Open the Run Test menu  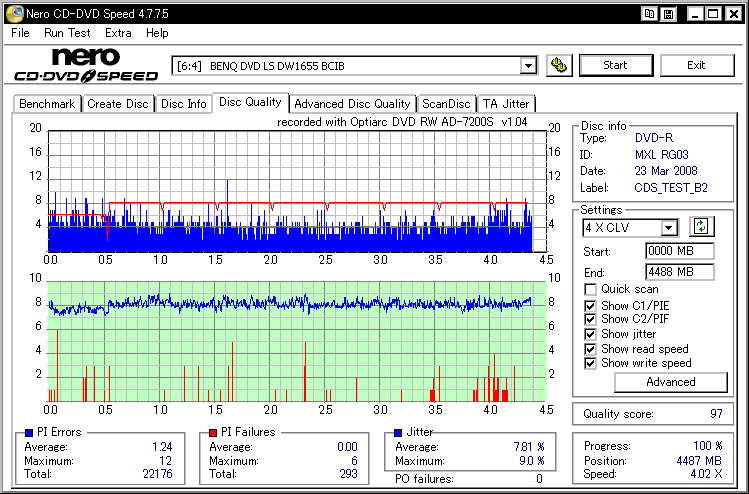pyautogui.click(x=67, y=33)
